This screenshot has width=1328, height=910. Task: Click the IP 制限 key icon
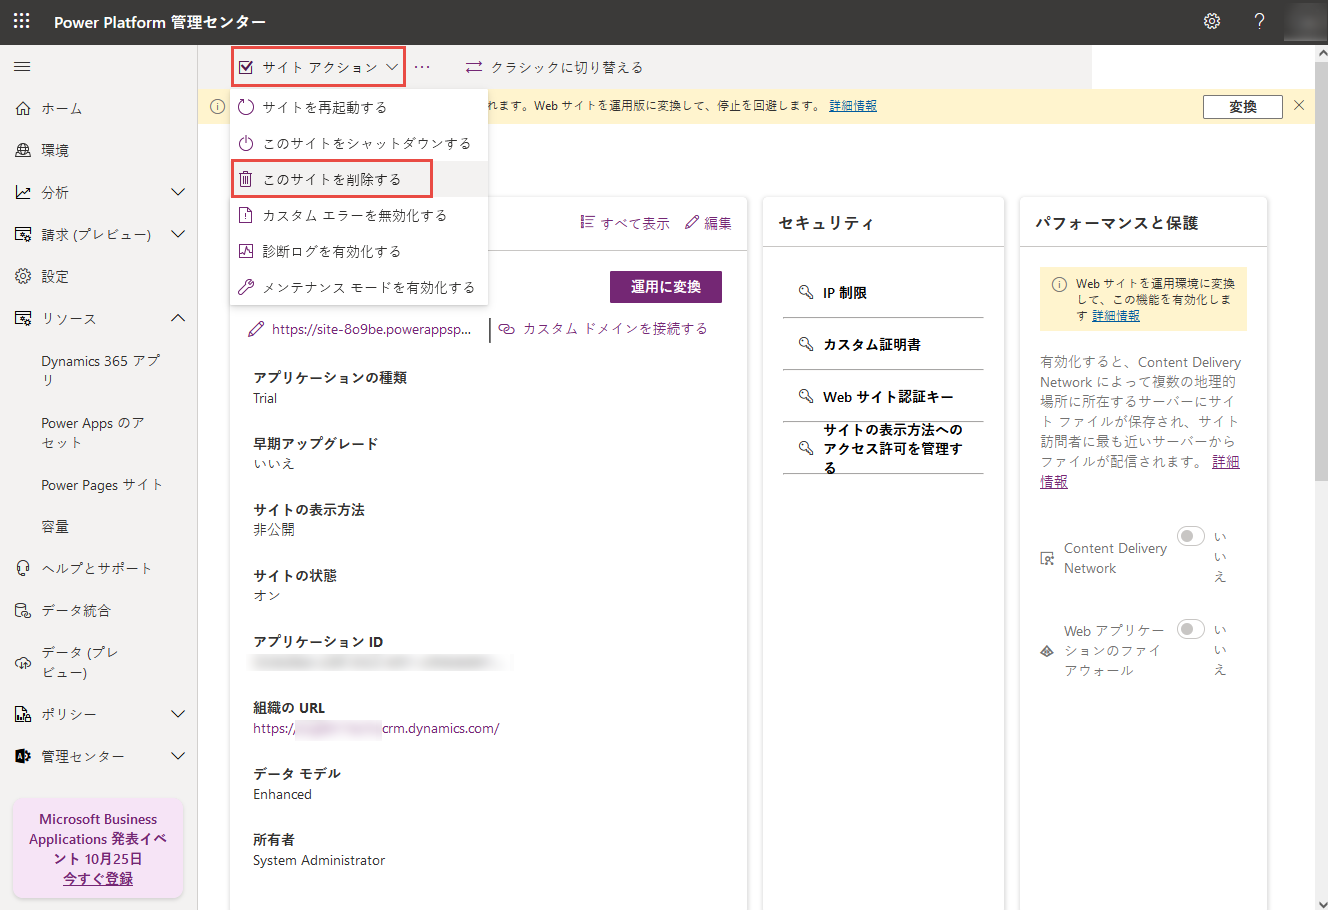tap(806, 292)
